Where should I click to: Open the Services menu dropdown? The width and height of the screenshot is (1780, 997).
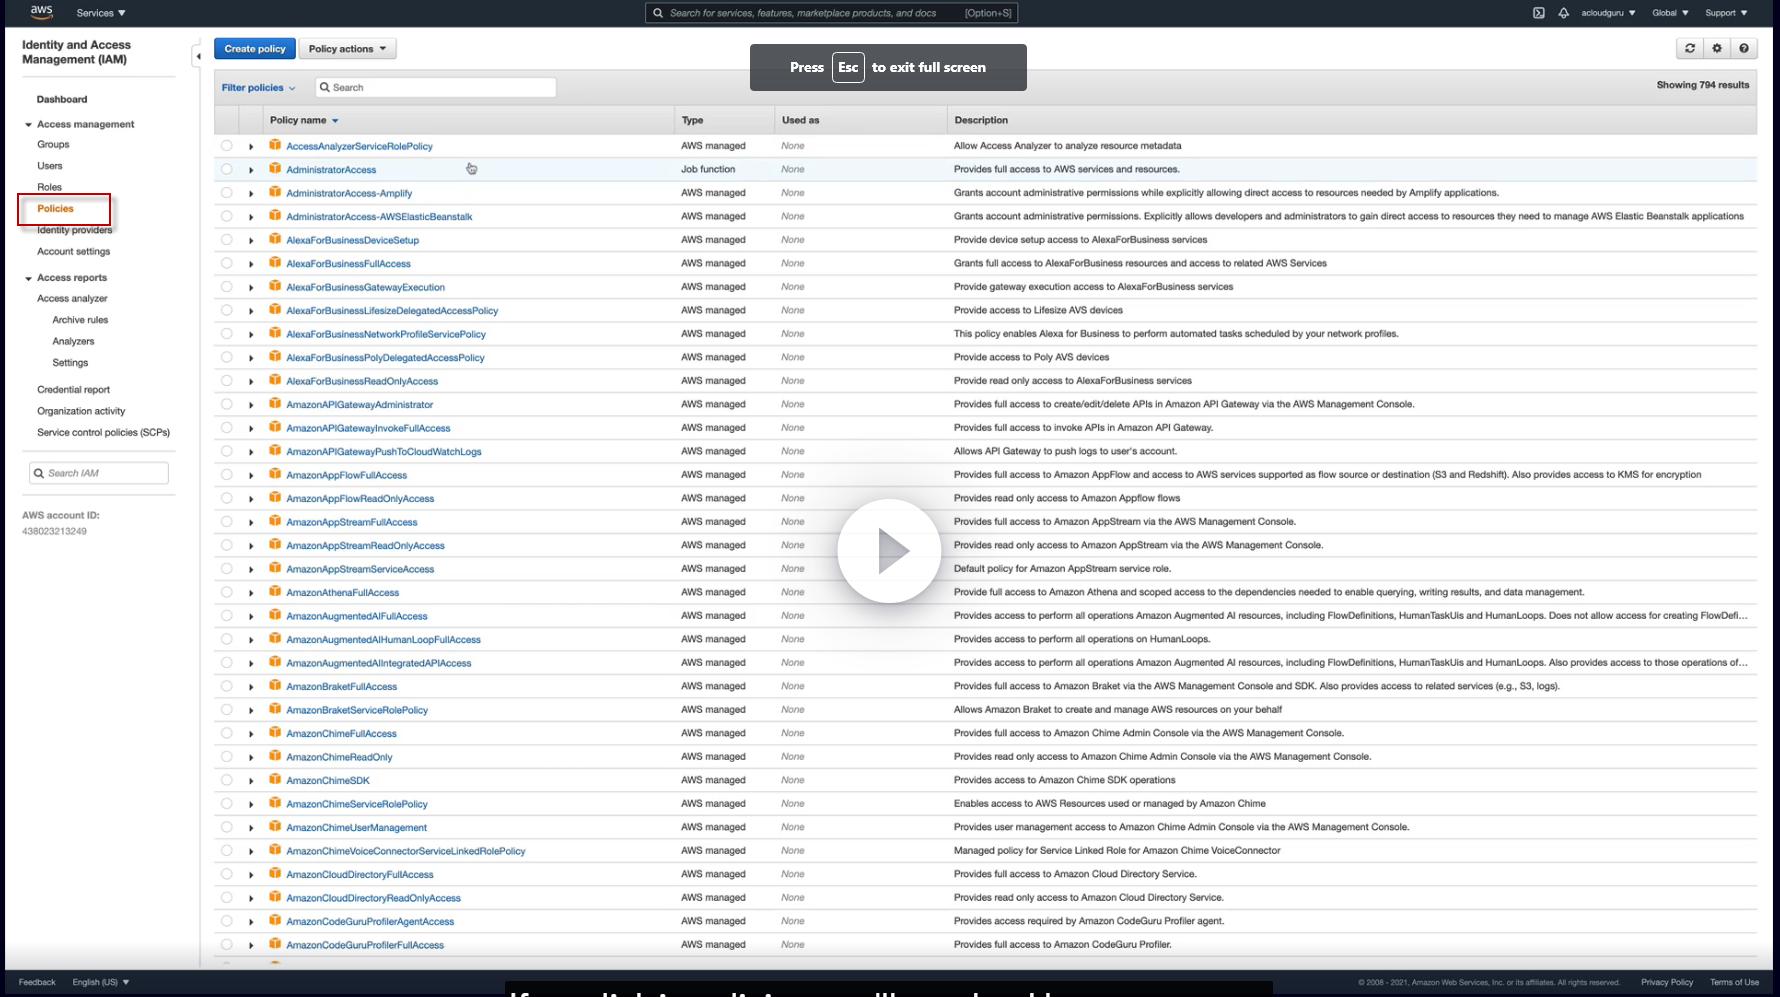pyautogui.click(x=101, y=13)
